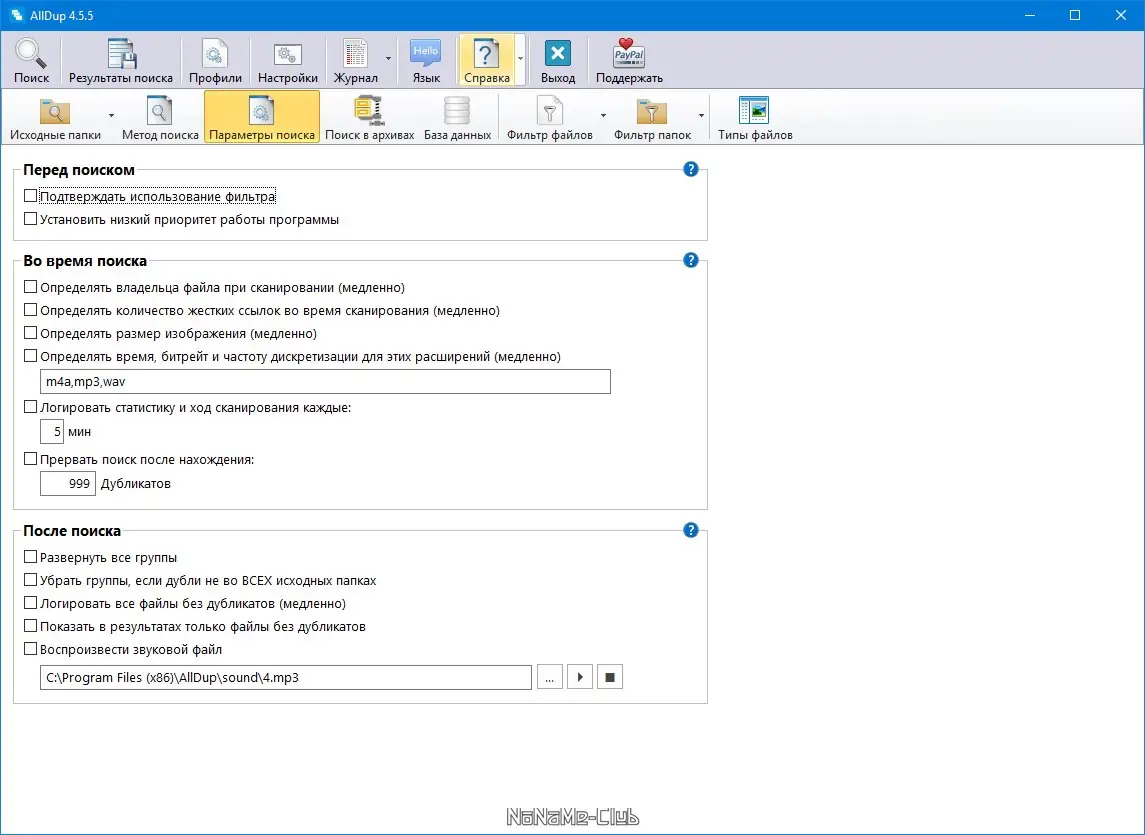Image resolution: width=1145 pixels, height=835 pixels.
Task: Browse for a sound file with the ellipsis button
Action: tap(549, 677)
